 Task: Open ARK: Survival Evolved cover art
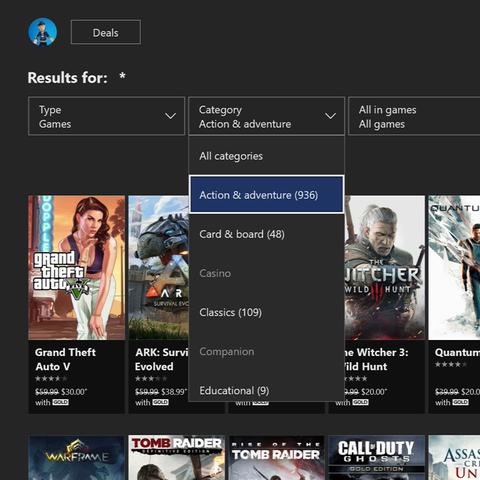point(159,268)
